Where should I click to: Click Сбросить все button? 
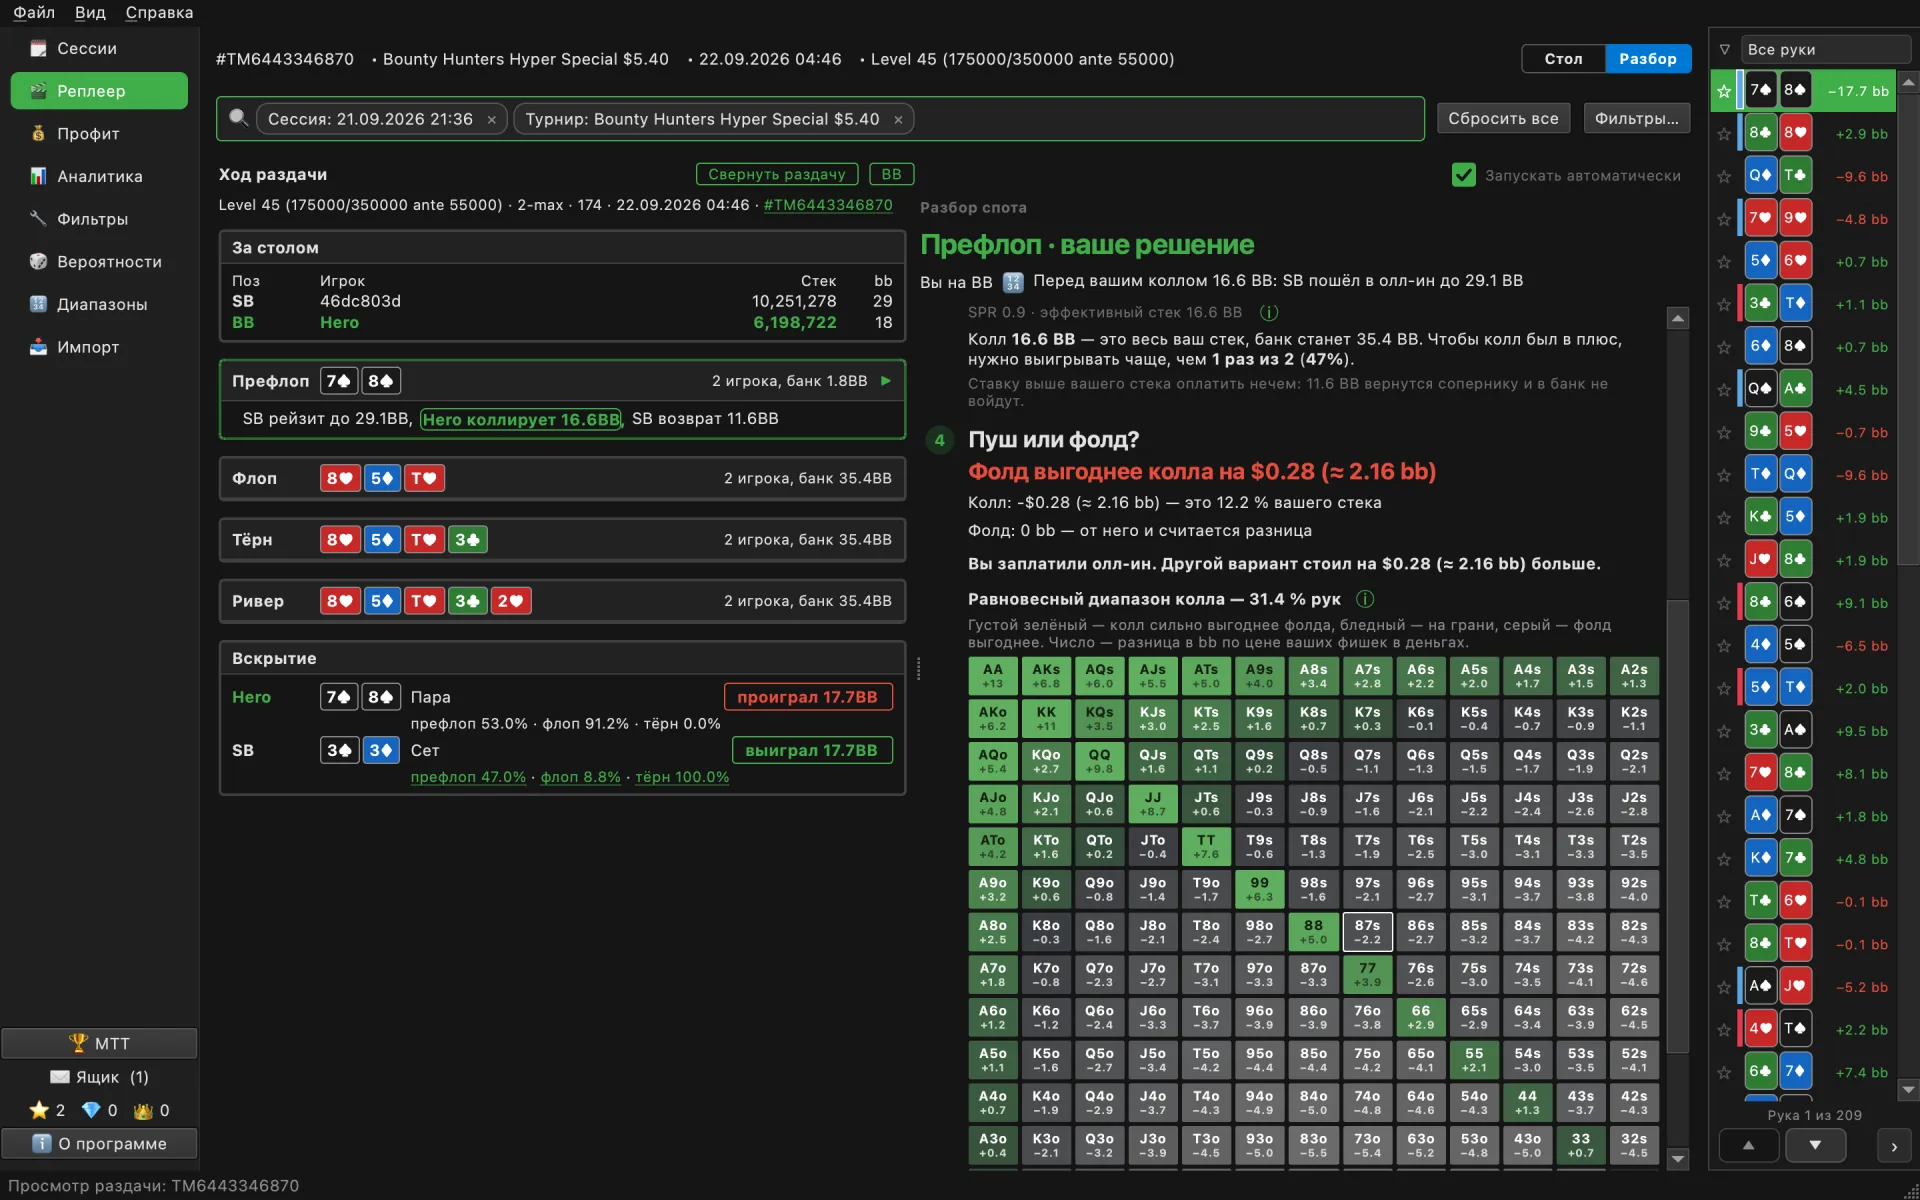[1503, 118]
